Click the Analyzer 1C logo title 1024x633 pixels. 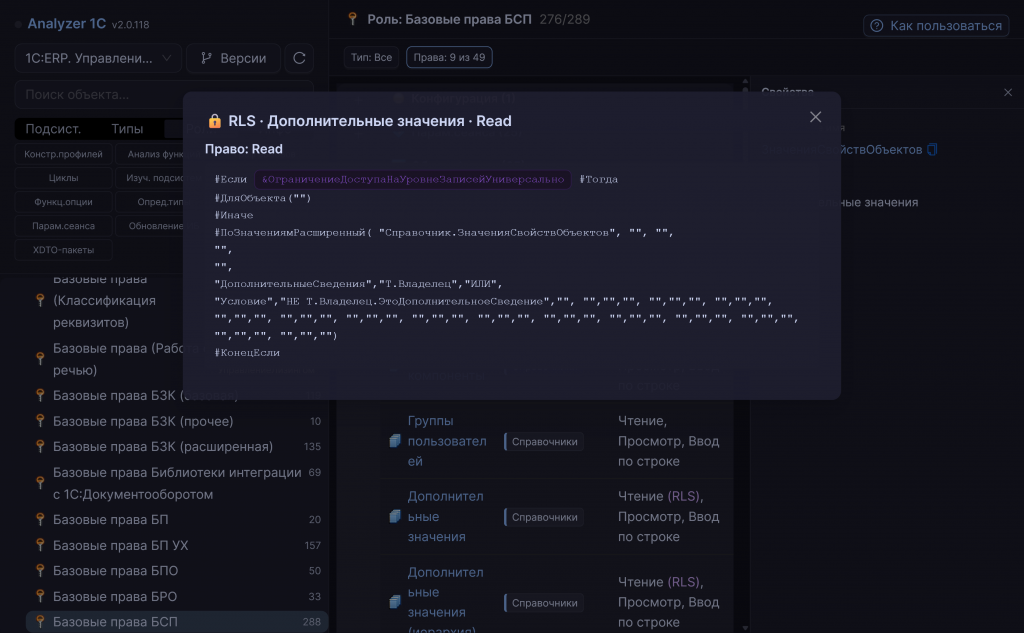(x=67, y=24)
